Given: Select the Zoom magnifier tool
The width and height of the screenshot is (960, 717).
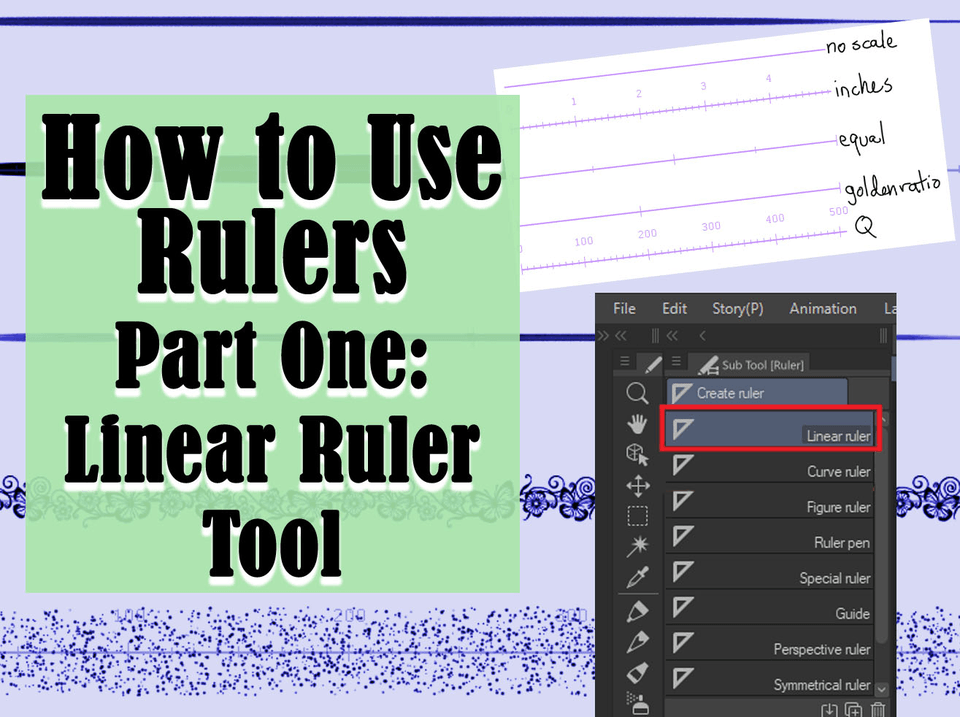Looking at the screenshot, I should point(637,393).
